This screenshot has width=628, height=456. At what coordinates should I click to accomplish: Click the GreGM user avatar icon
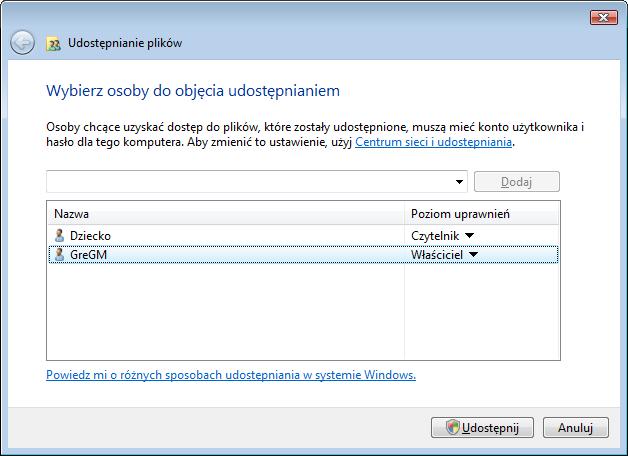pyautogui.click(x=59, y=255)
